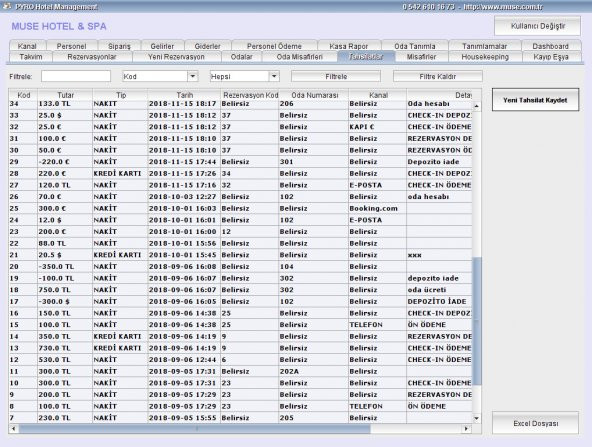Screen dimensions: 592x447
Task: Click the '20.5 $' amount cell
Action: [x=65, y=255]
